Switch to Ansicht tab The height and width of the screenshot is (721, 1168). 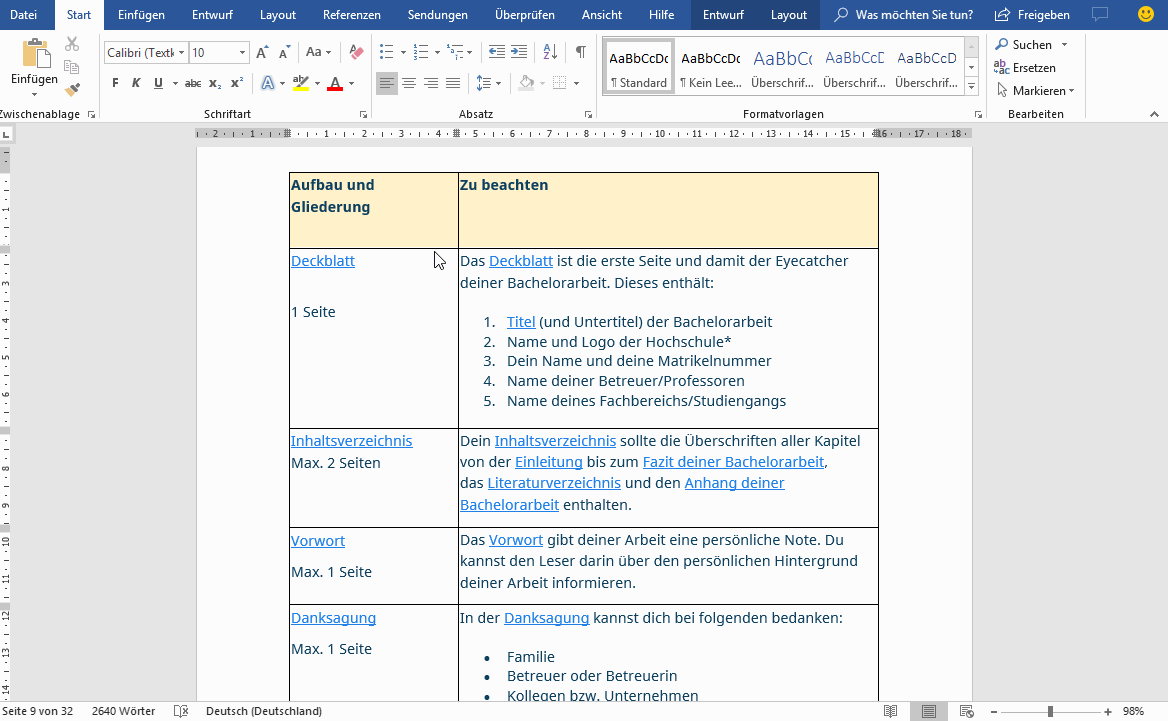pos(602,14)
